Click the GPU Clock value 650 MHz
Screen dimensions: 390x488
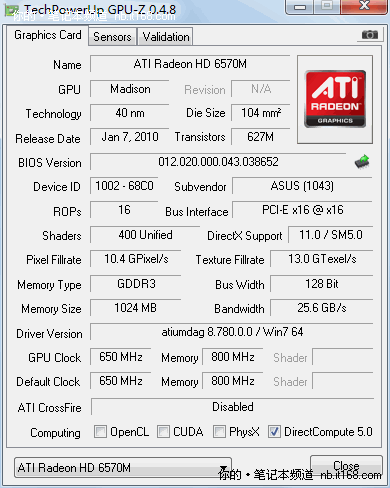121,357
